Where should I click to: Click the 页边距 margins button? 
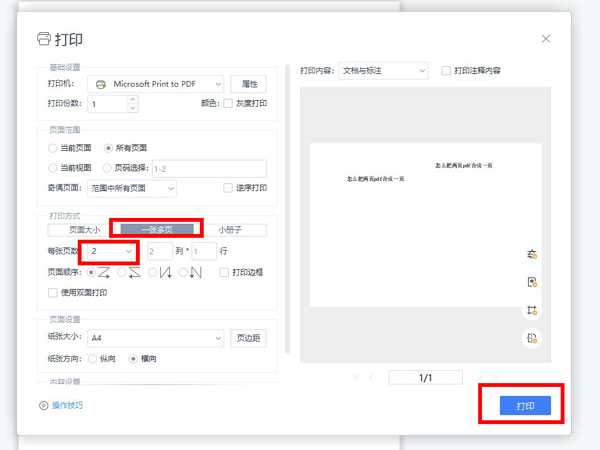coord(249,338)
